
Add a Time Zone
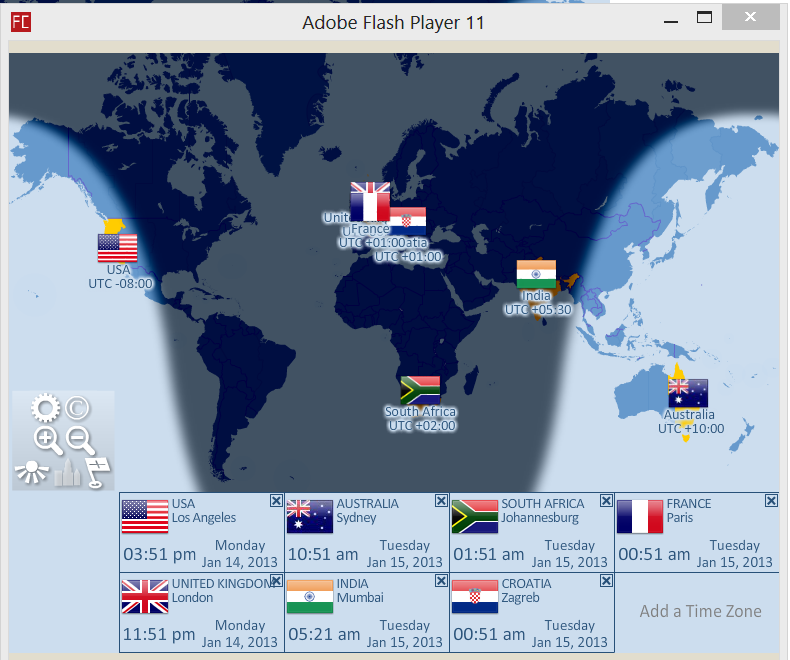[700, 611]
